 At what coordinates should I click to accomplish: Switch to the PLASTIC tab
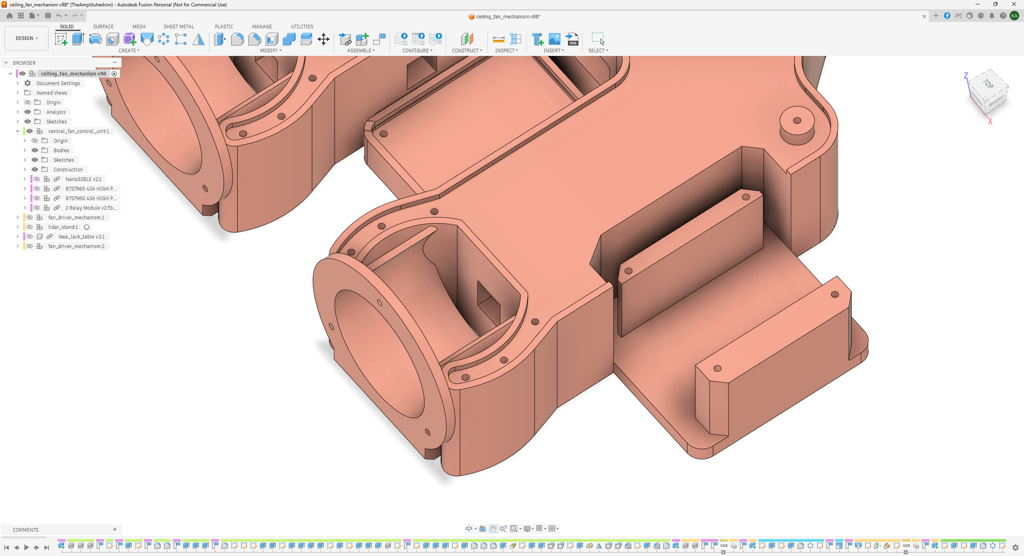point(224,27)
